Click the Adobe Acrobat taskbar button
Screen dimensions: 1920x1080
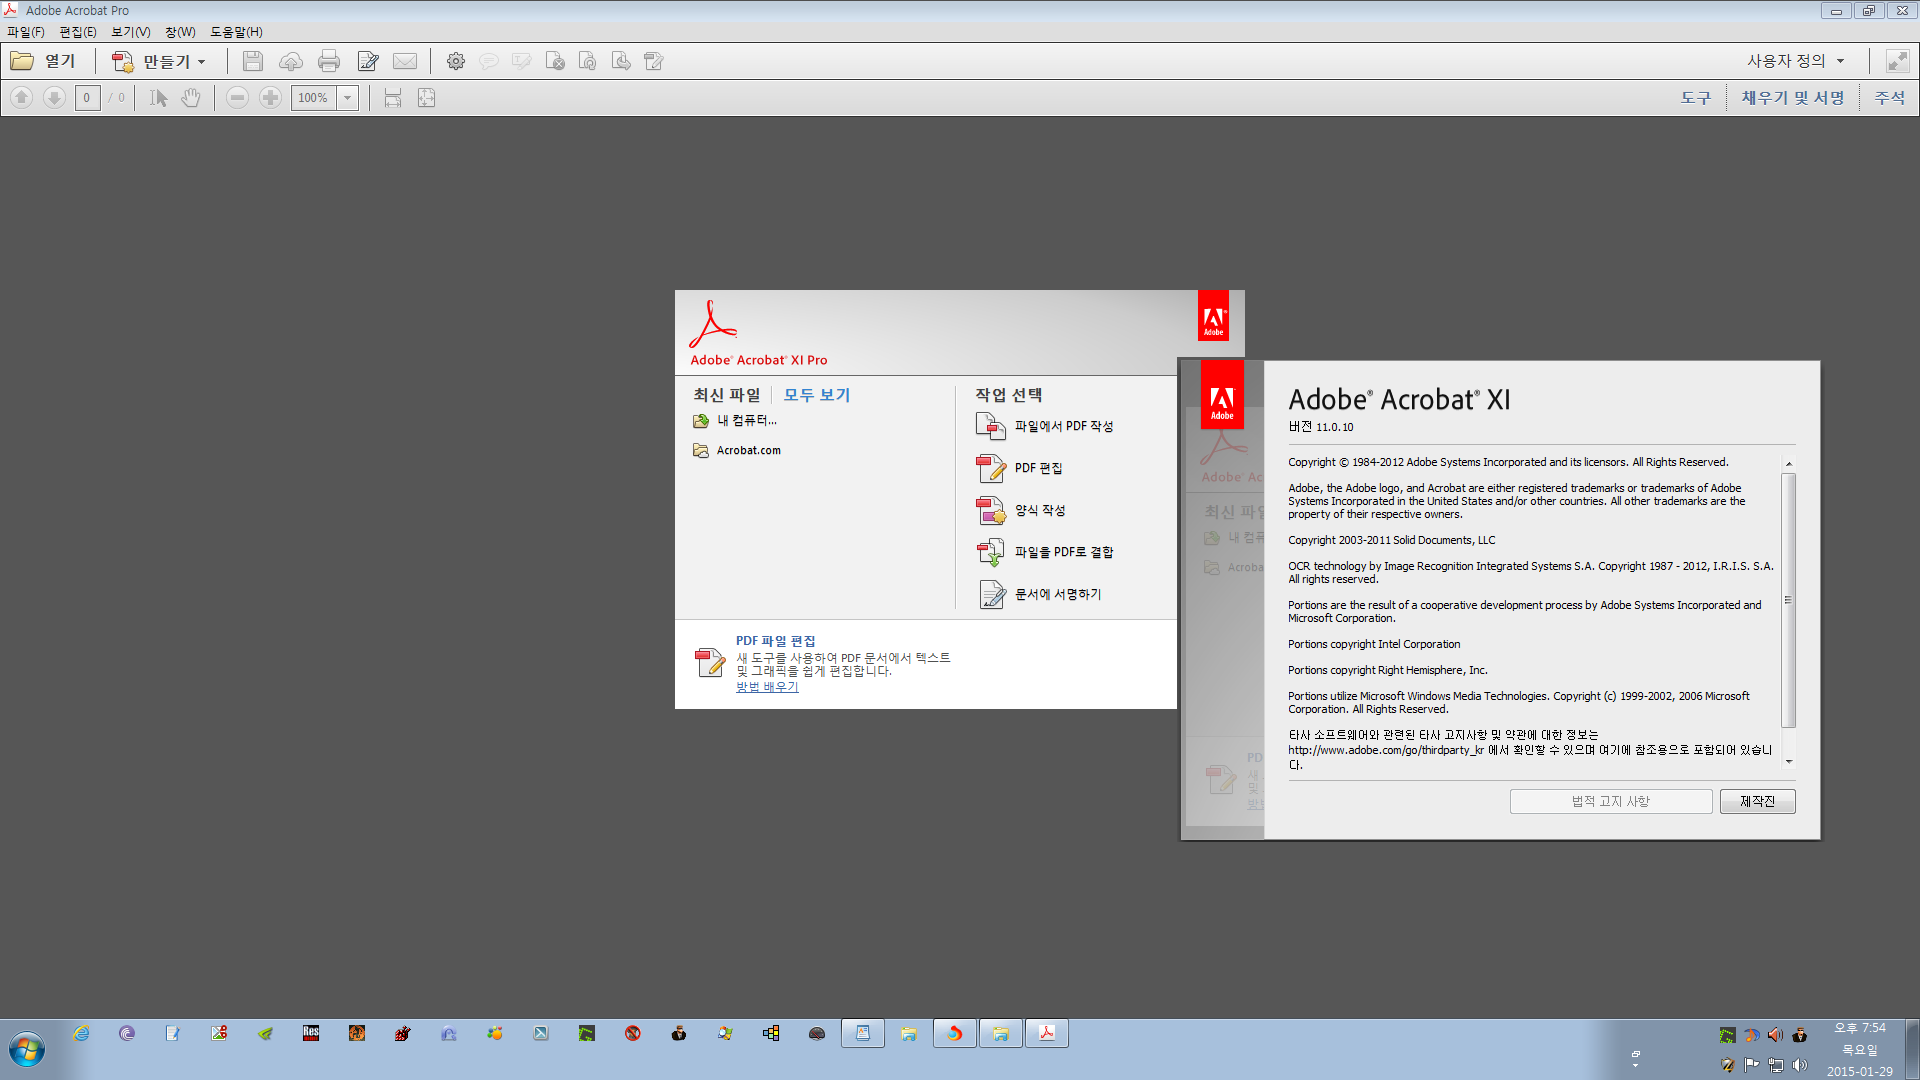pos(1047,1033)
